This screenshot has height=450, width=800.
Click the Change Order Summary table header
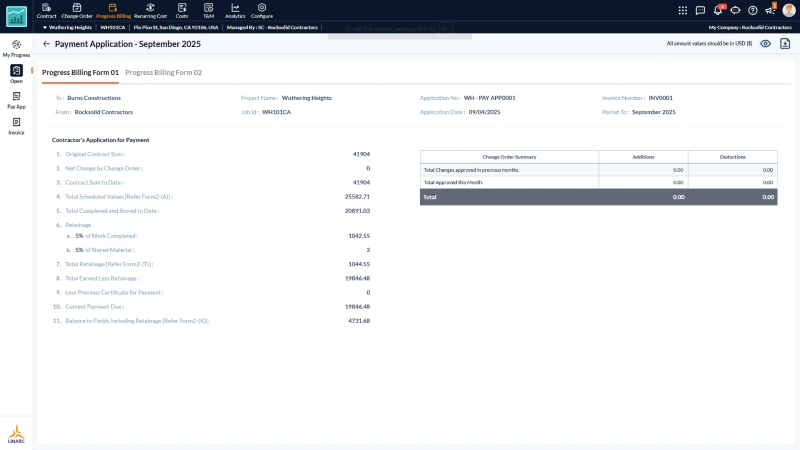click(509, 157)
